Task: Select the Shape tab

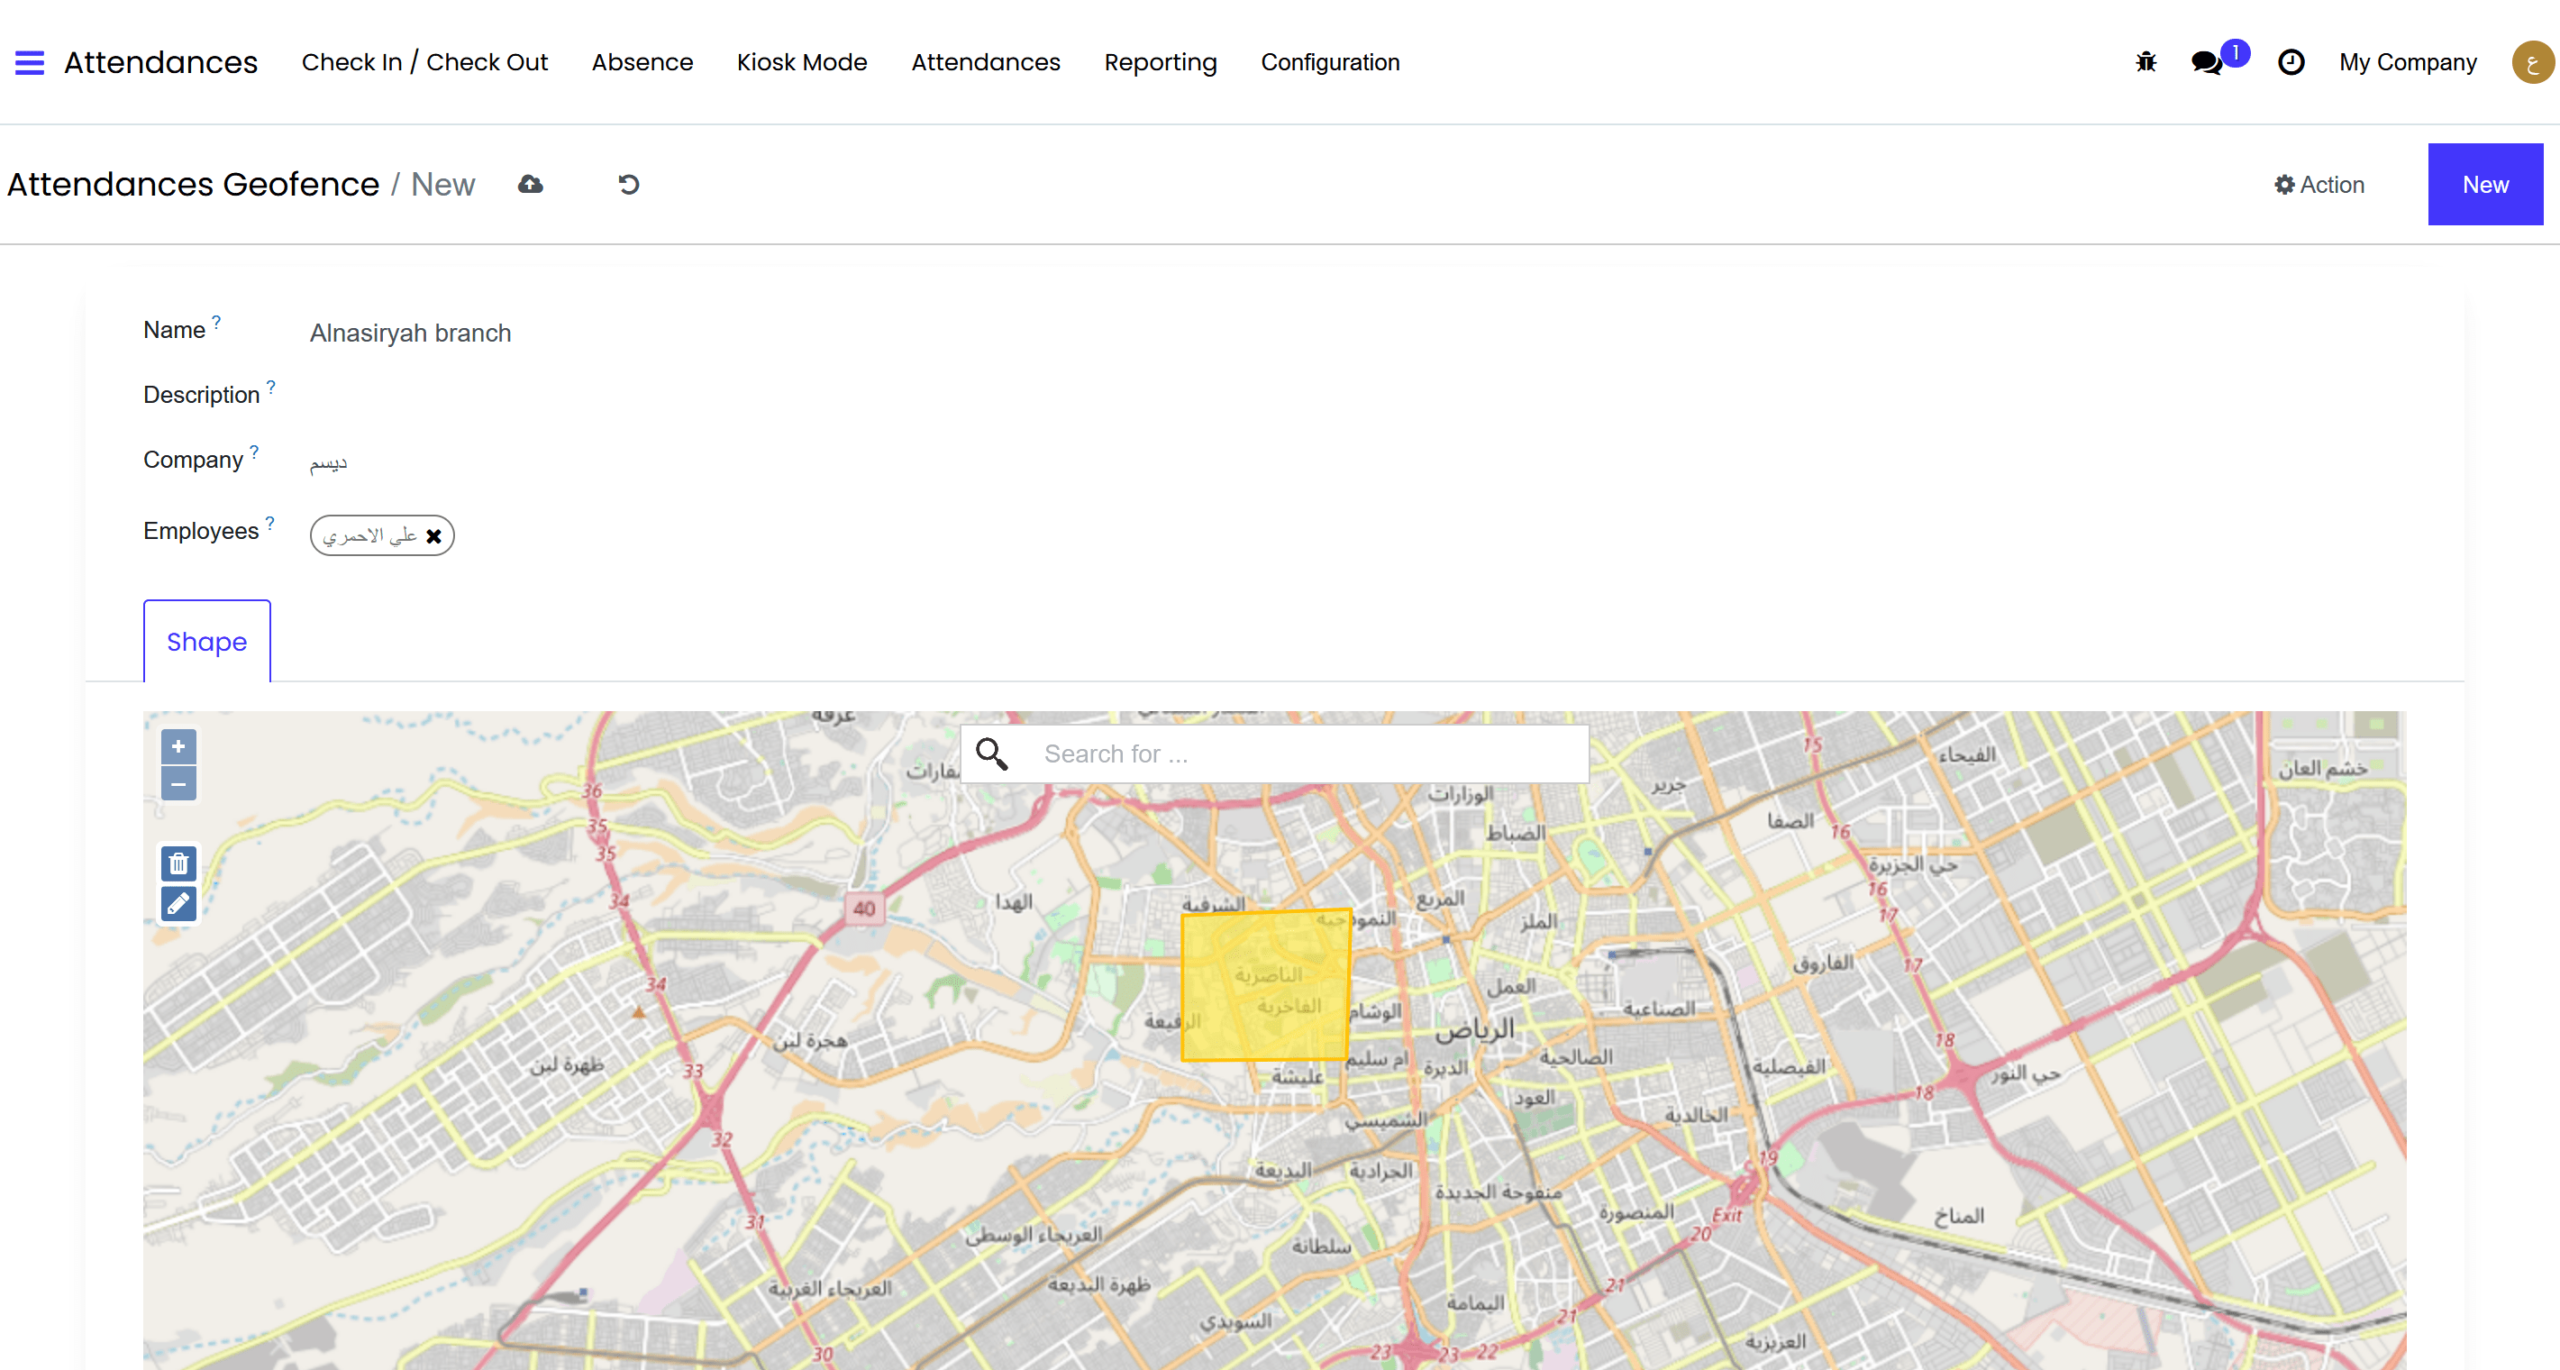Action: 207,641
